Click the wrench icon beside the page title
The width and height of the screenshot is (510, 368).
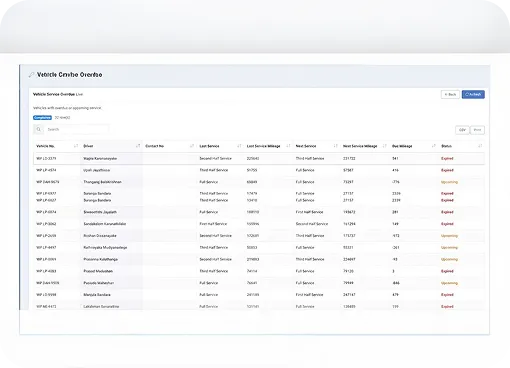pos(31,75)
